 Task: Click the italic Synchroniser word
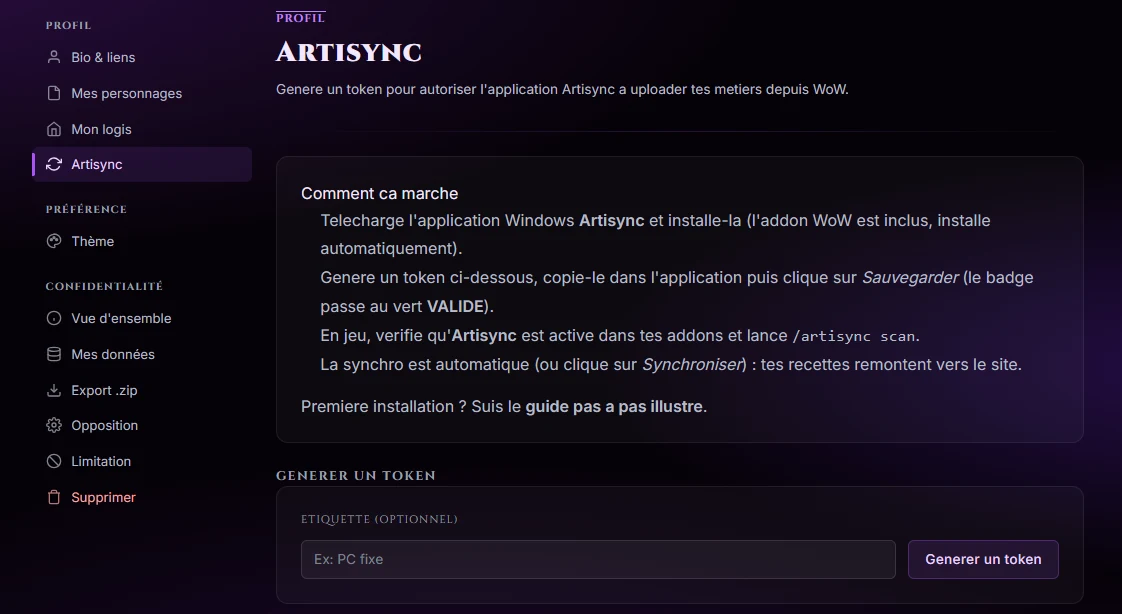(x=692, y=364)
